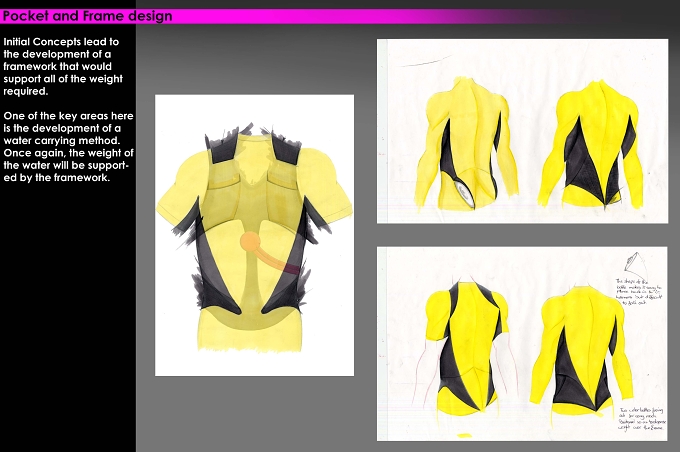Screen dimensions: 680x452
Task: Click the "Initial Concepts lead to" paragraph
Action: click(x=63, y=66)
